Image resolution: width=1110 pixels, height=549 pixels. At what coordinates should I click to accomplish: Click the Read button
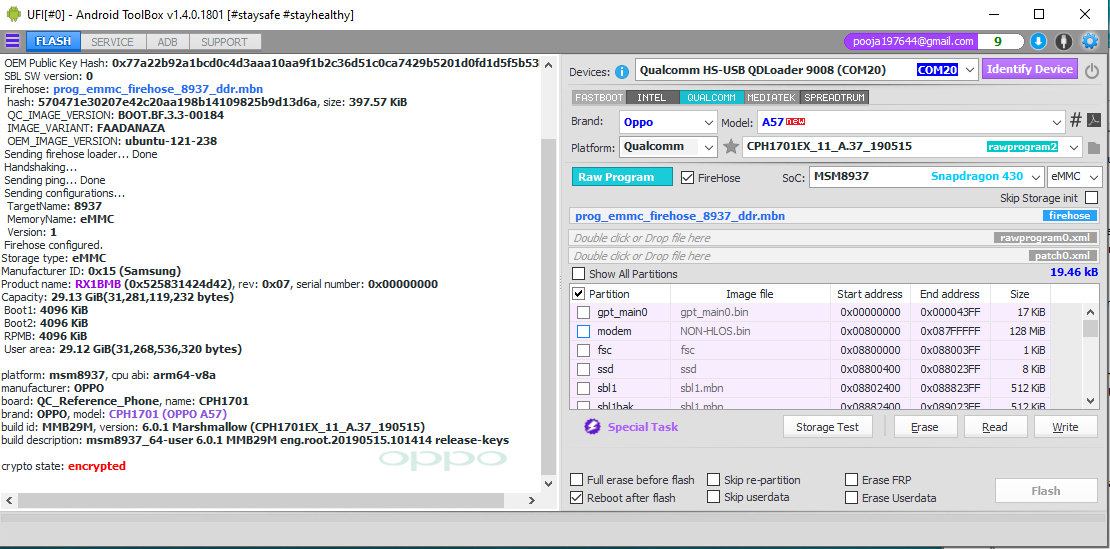995,427
